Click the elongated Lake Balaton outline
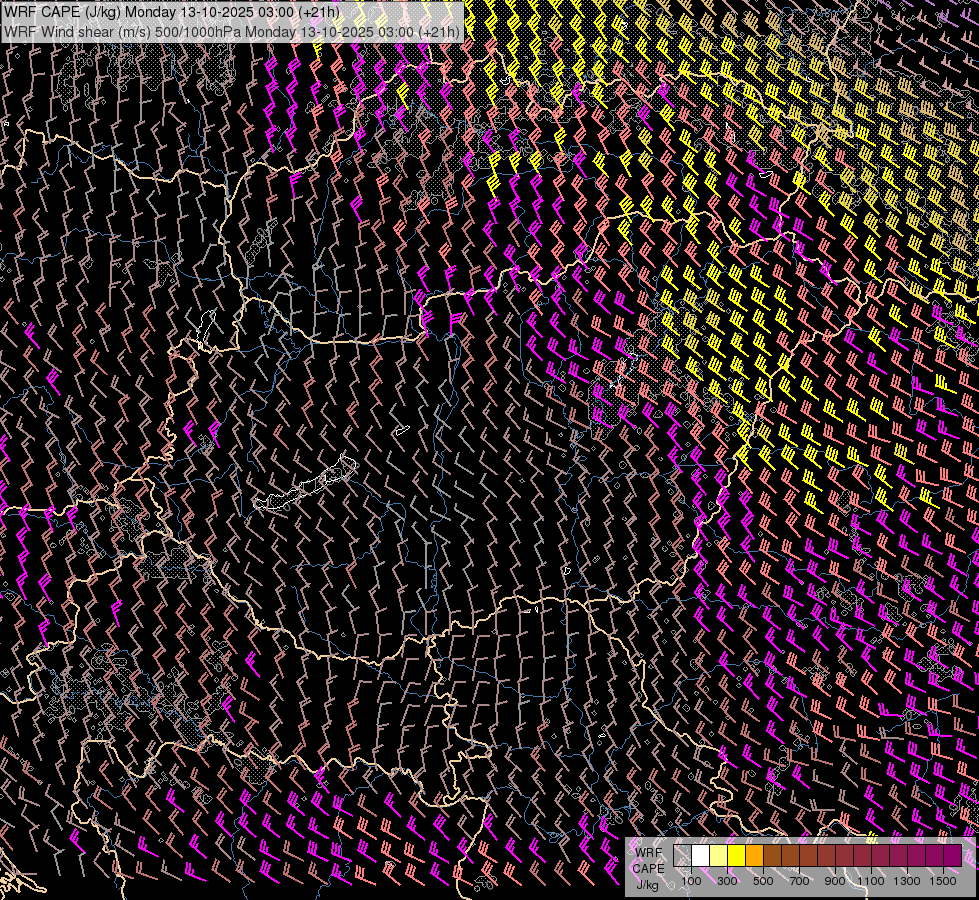Image resolution: width=979 pixels, height=900 pixels. (x=305, y=485)
